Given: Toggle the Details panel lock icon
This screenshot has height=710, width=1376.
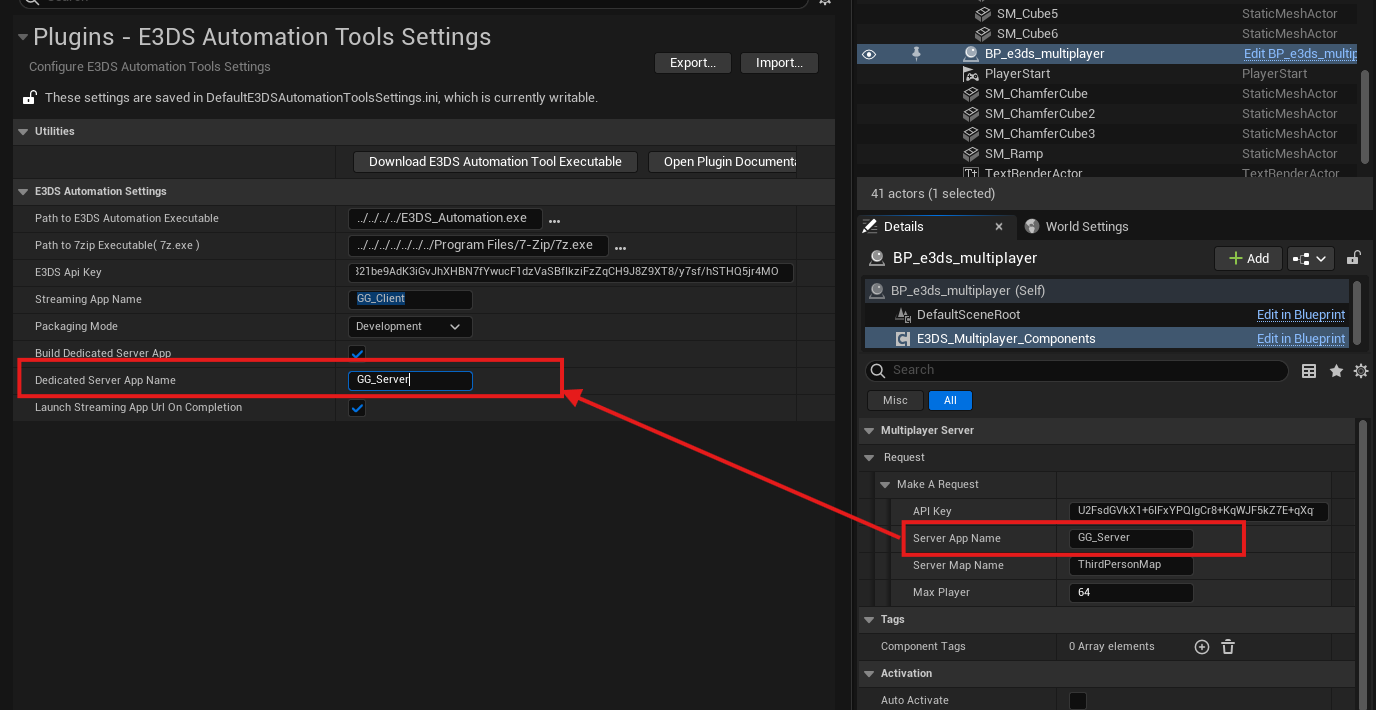Looking at the screenshot, I should coord(1353,258).
